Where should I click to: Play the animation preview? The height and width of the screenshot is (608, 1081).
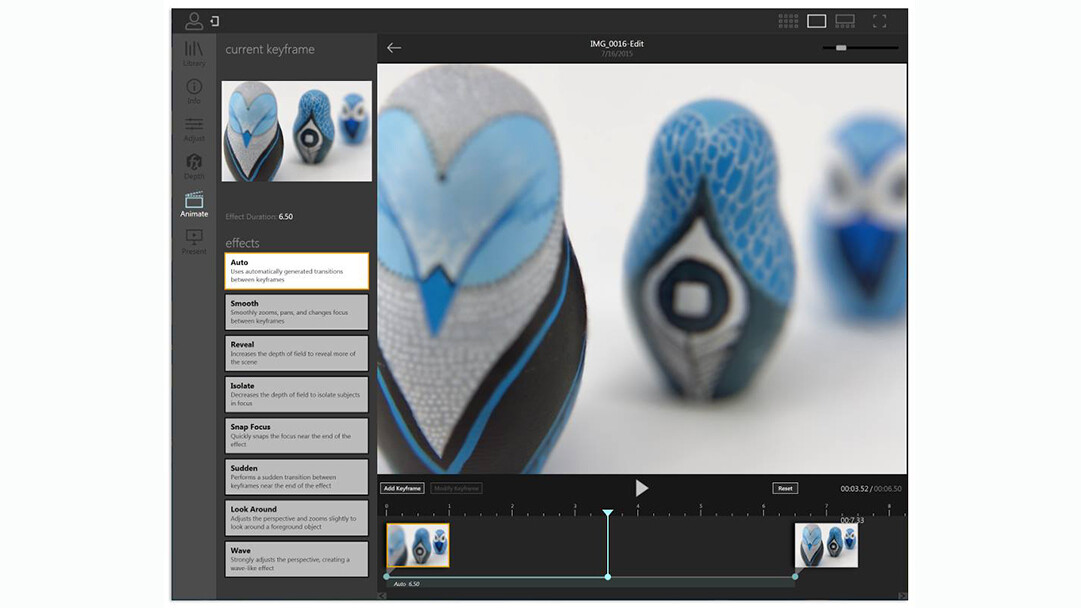click(642, 488)
